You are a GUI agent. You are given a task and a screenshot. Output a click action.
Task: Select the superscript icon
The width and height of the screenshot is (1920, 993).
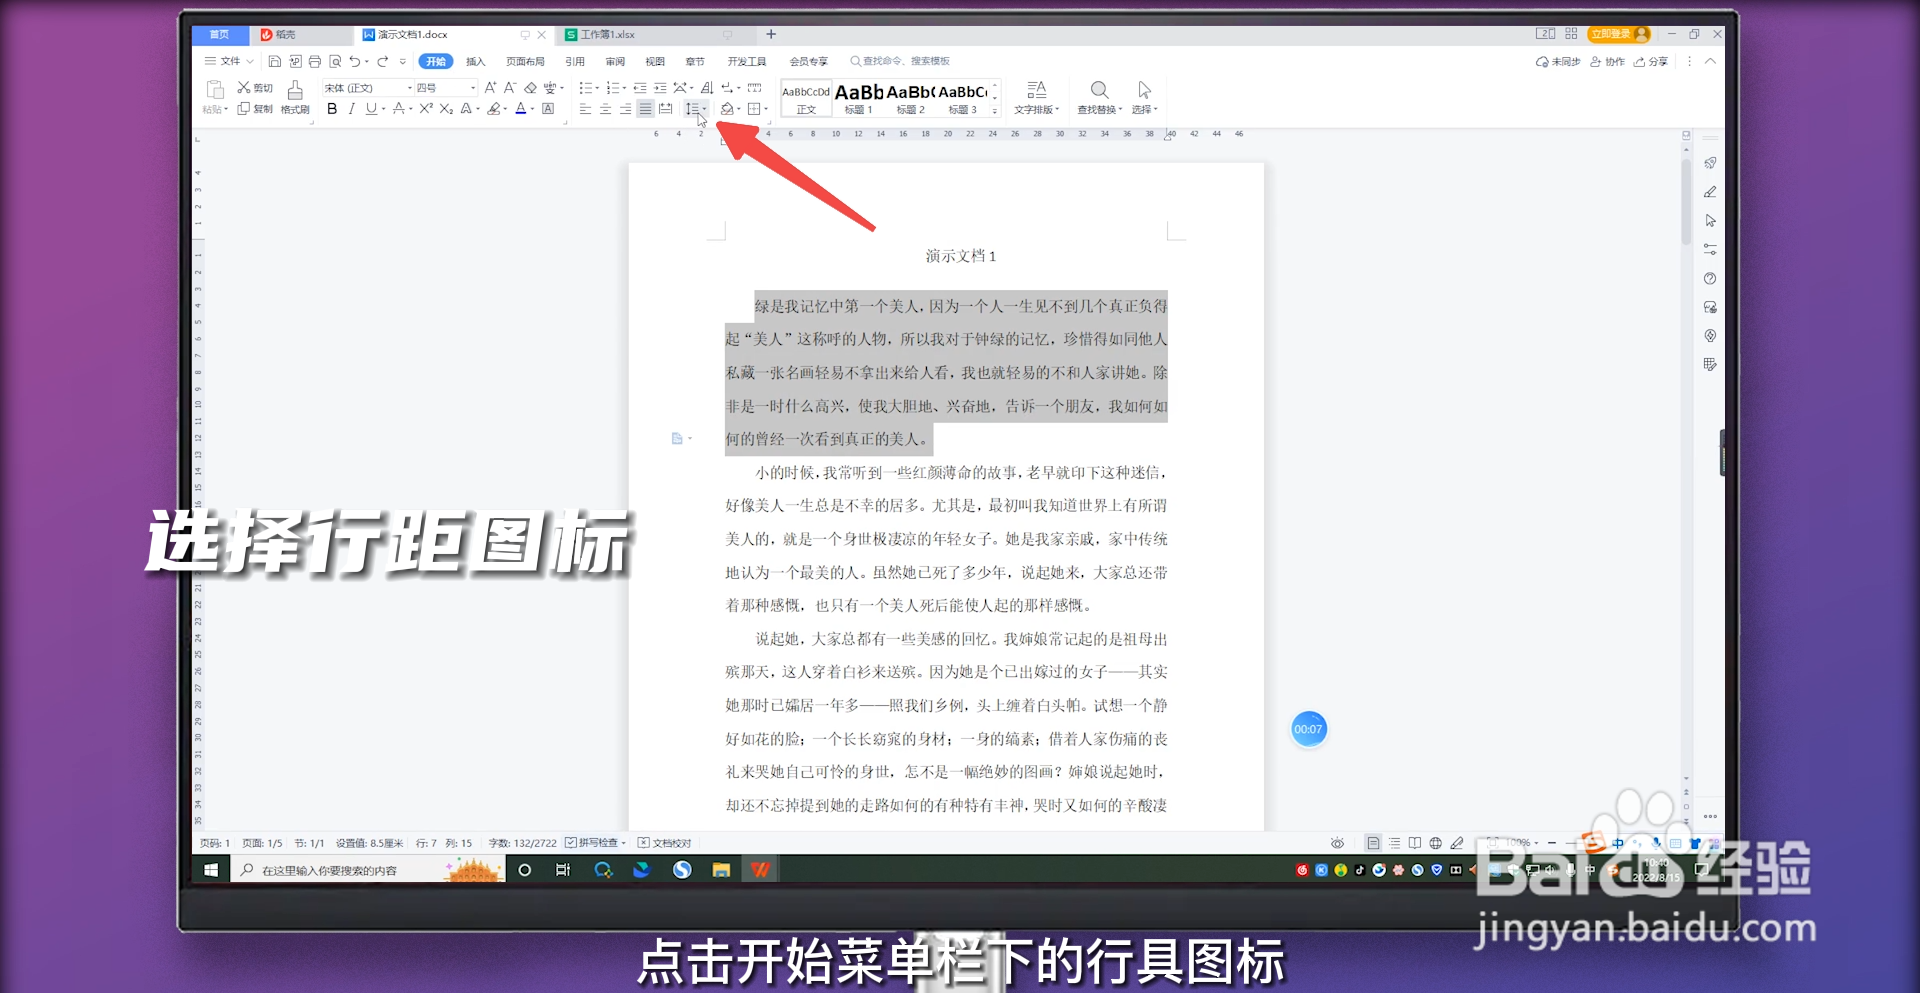(424, 109)
